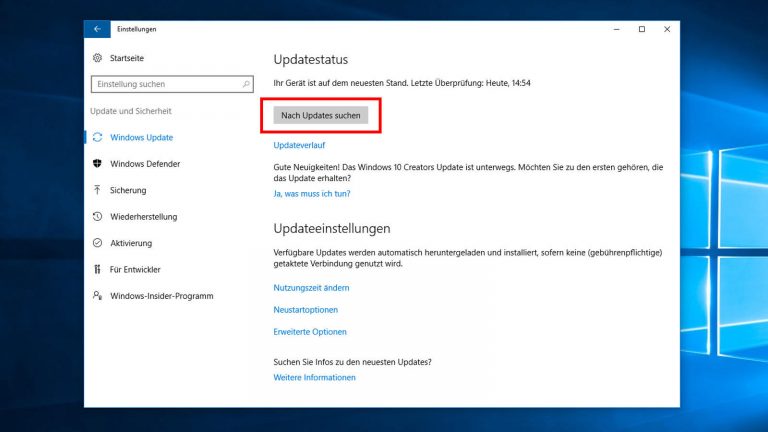Open Nutzungszeit ändern link
The width and height of the screenshot is (768, 432).
point(311,288)
